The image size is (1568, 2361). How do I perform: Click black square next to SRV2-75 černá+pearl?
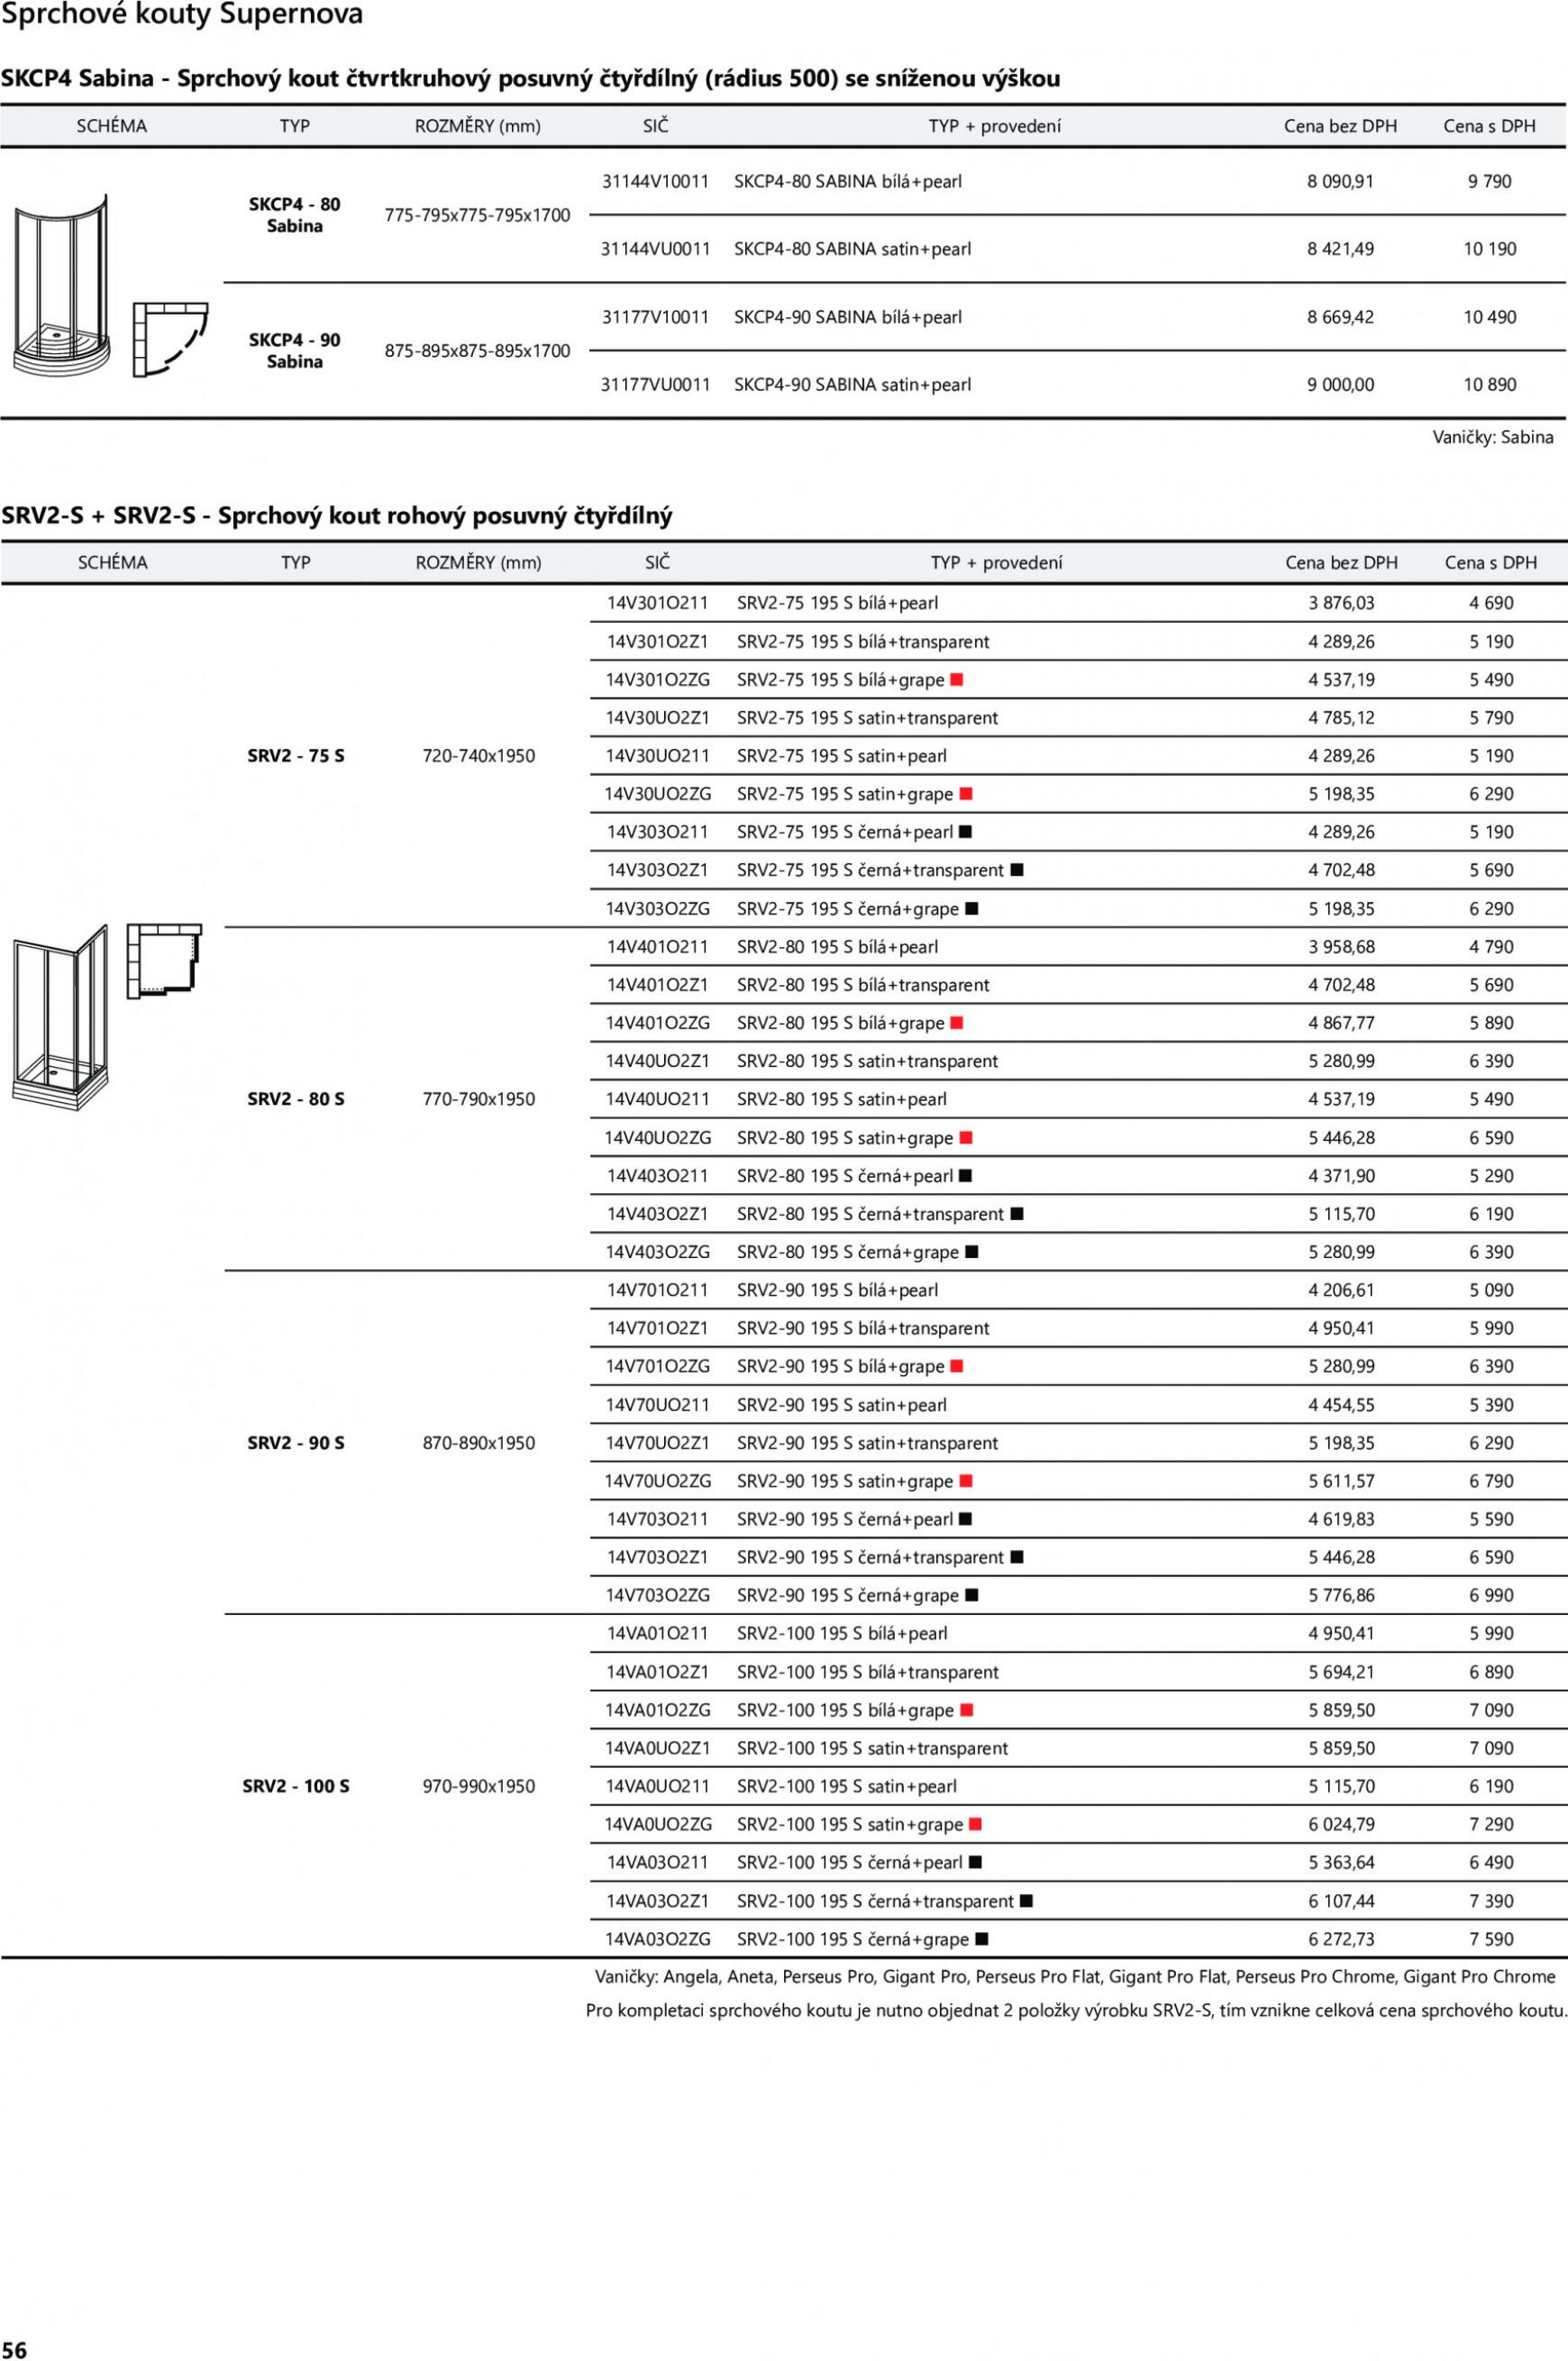click(x=965, y=832)
